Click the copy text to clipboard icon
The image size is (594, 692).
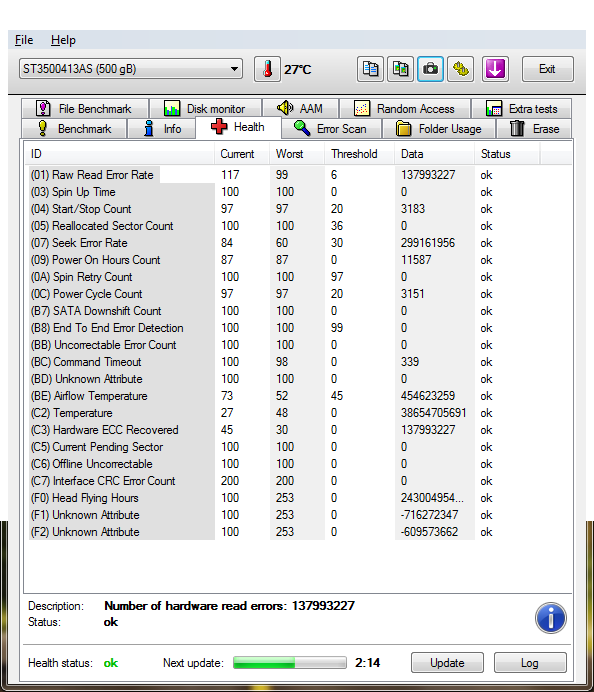tap(370, 69)
